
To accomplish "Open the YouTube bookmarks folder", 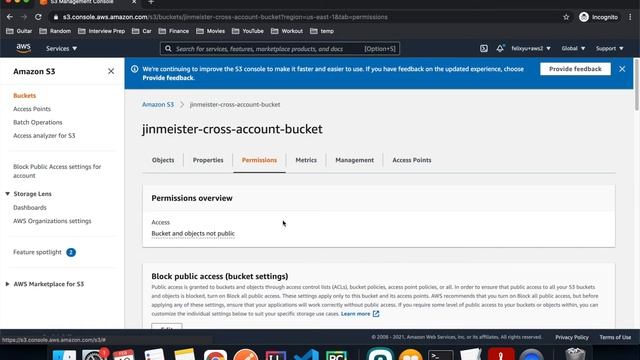I will click(248, 31).
